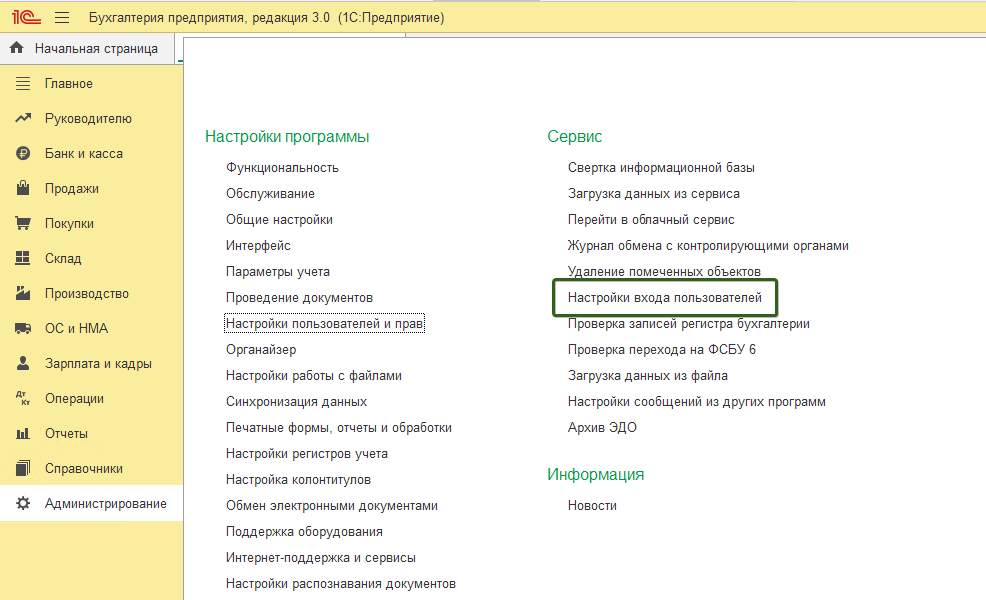Click the 1C logo icon

click(x=26, y=18)
